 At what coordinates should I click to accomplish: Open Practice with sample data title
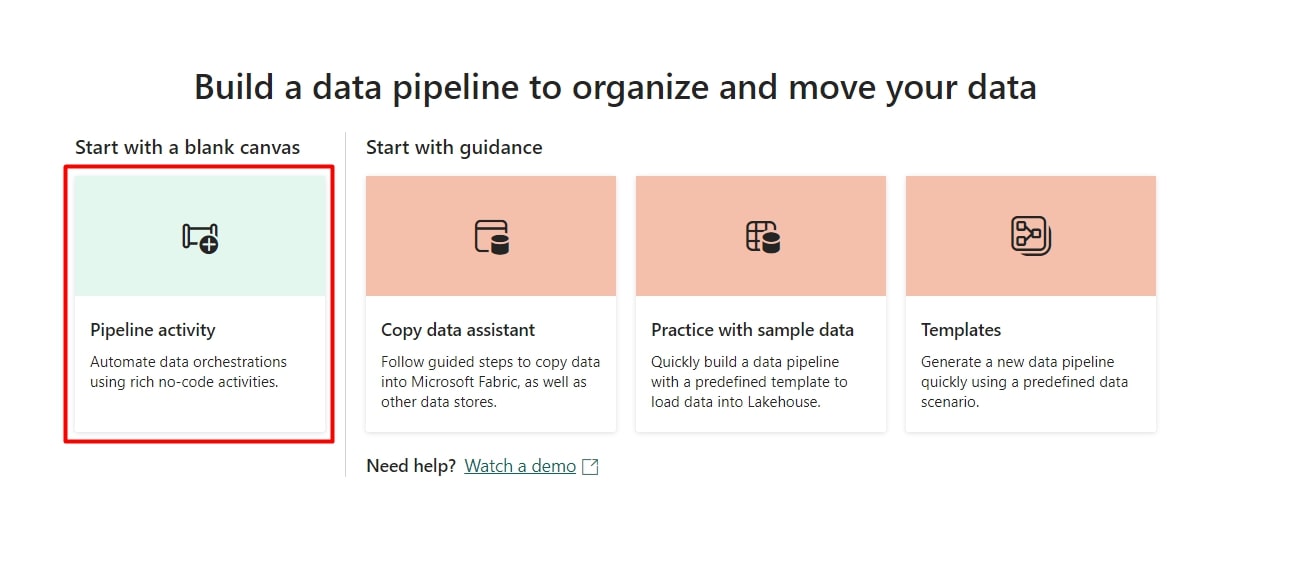pos(752,330)
